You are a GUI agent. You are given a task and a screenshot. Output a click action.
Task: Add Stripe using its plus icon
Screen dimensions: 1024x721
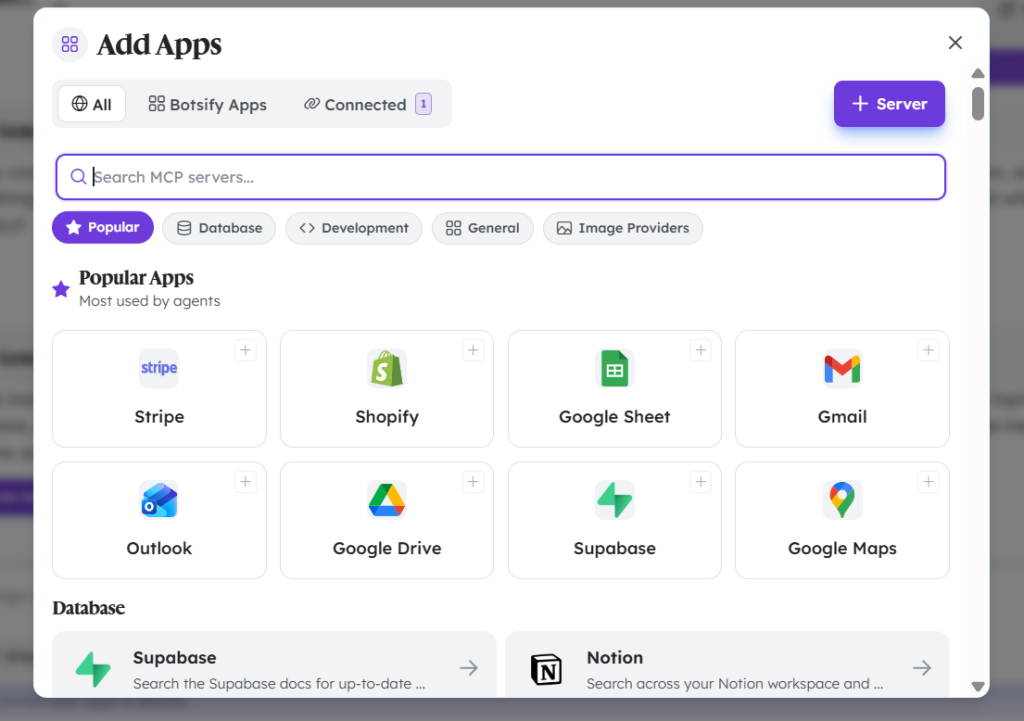click(246, 351)
